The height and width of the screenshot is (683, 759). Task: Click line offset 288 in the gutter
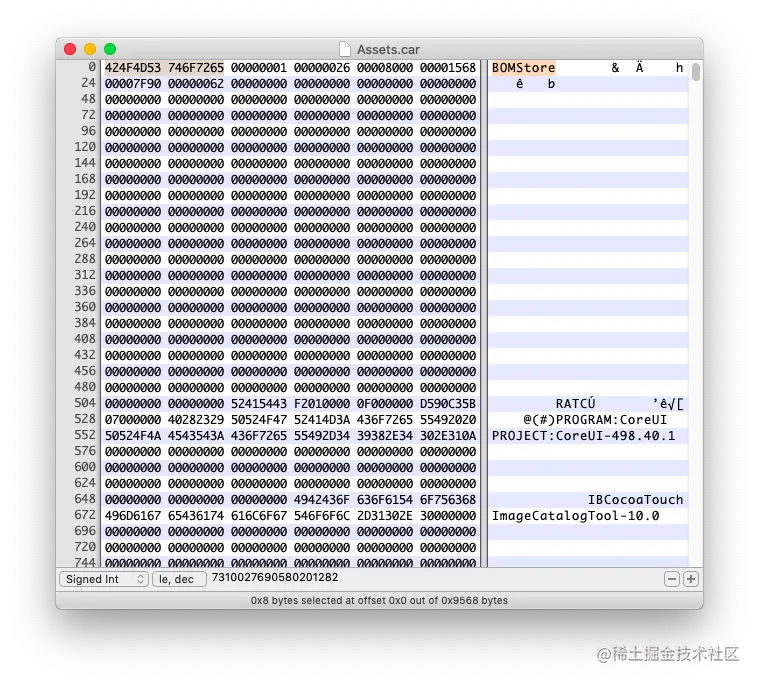pyautogui.click(x=85, y=258)
